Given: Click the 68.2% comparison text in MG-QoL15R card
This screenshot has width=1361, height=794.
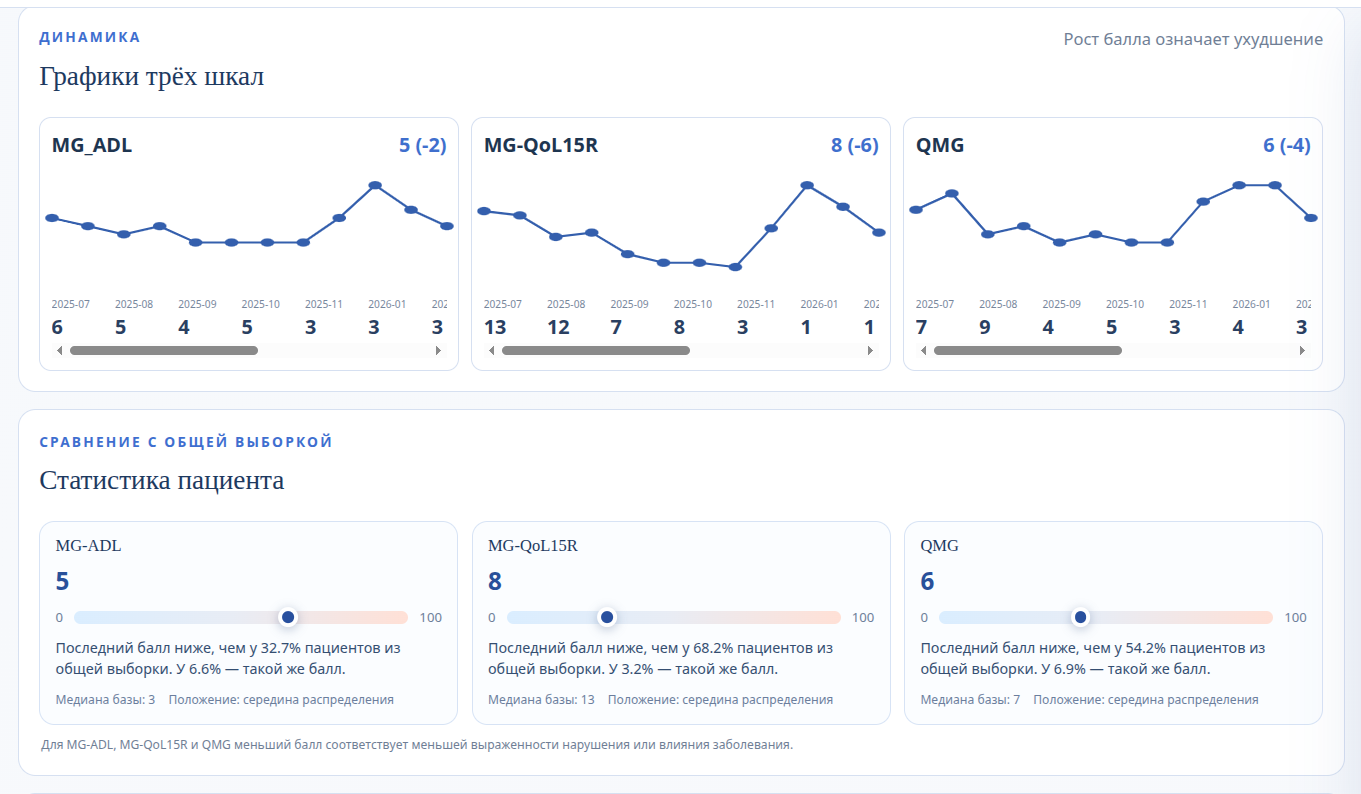Looking at the screenshot, I should pos(660,659).
